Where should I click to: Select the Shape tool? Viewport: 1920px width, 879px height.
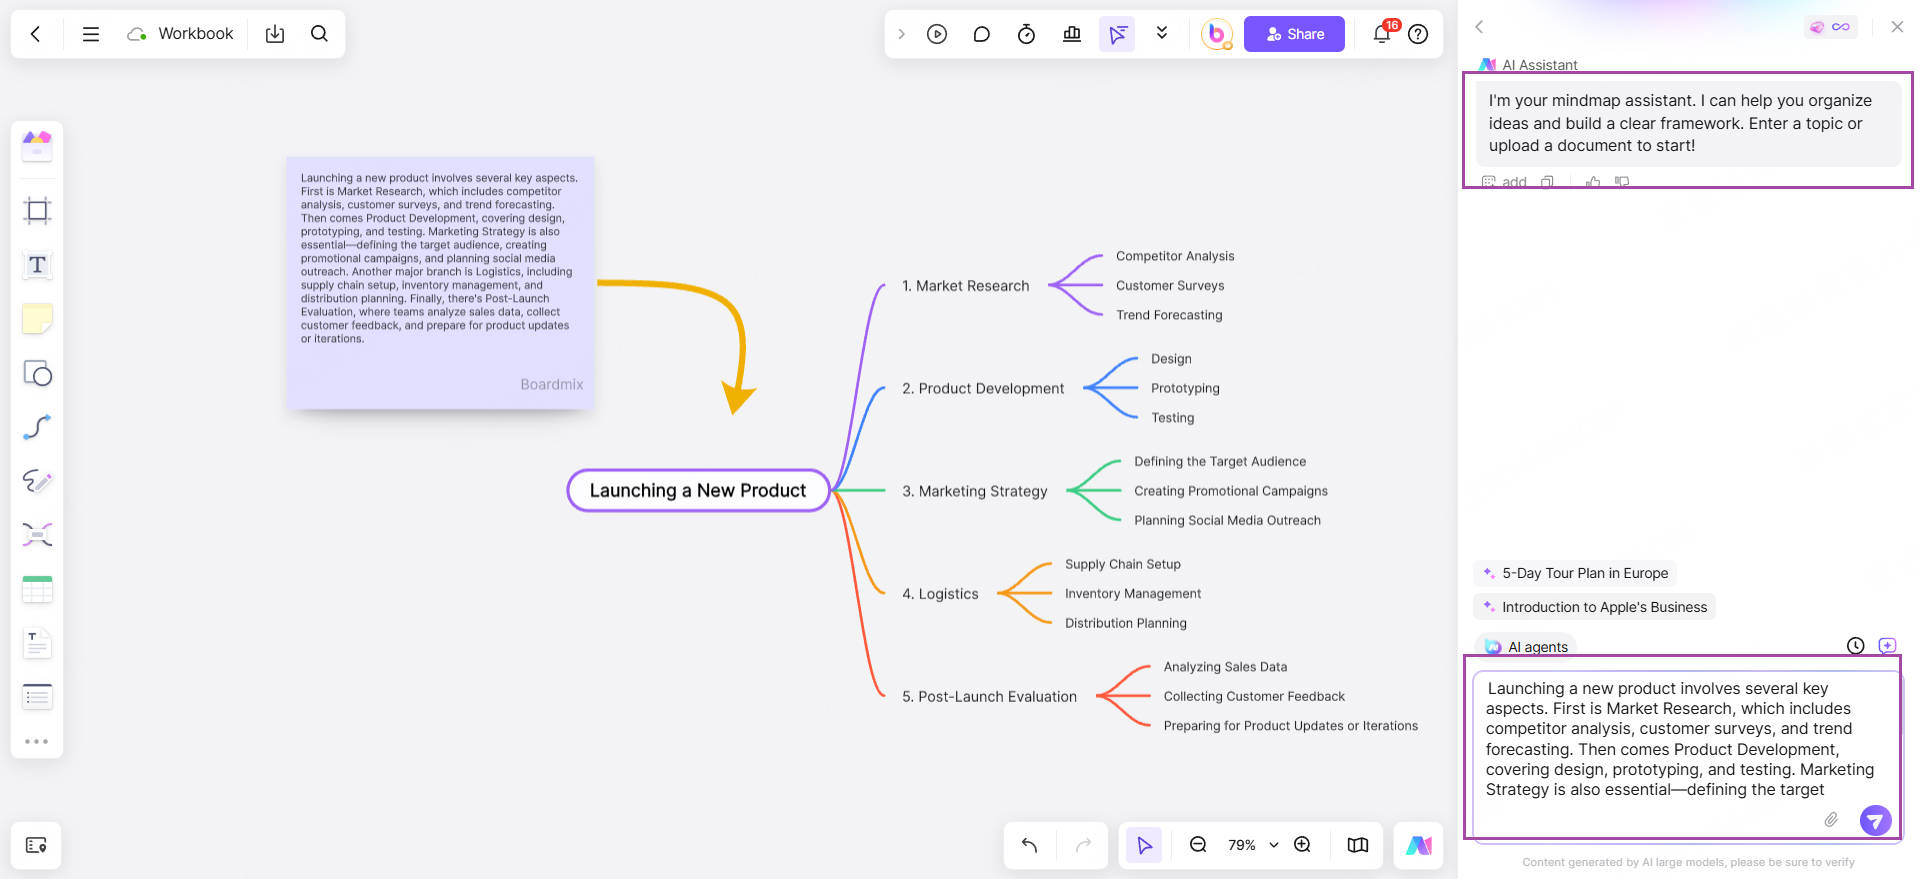[x=37, y=373]
